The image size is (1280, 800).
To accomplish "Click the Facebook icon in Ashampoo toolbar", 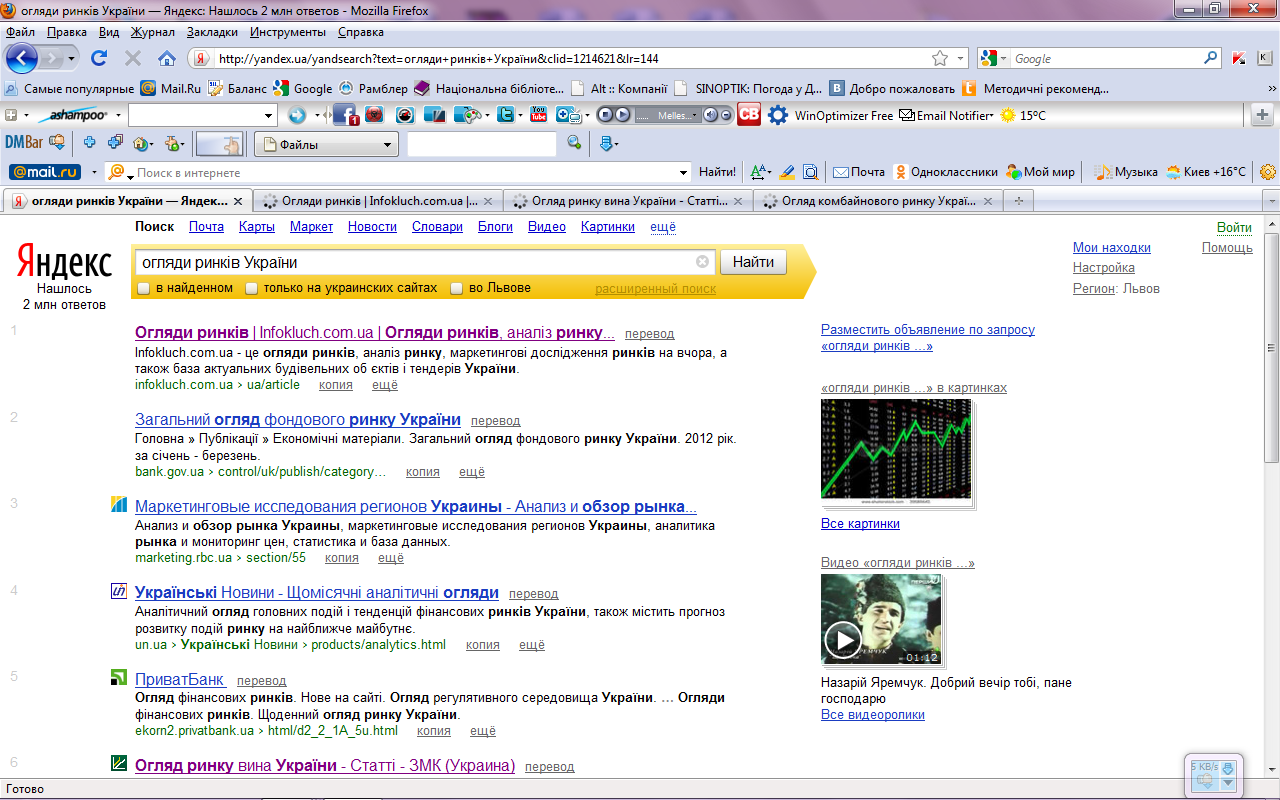I will [346, 115].
